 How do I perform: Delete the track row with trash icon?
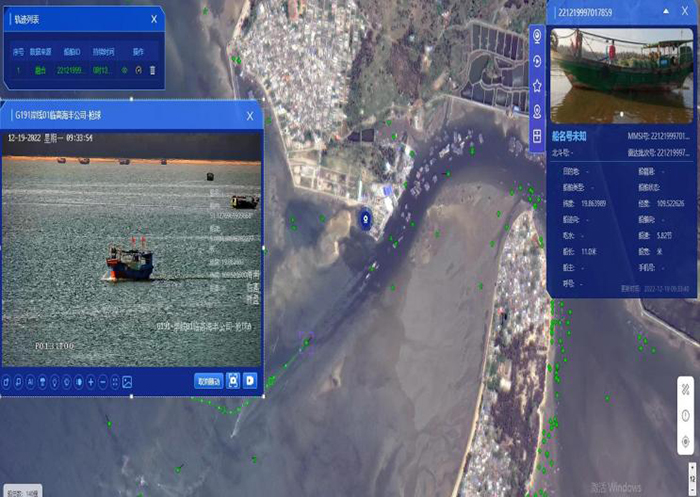click(x=152, y=70)
